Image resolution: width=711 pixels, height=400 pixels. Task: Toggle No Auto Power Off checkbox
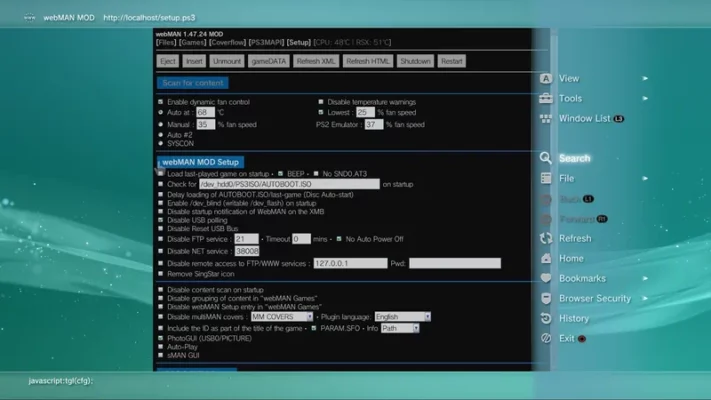click(339, 239)
